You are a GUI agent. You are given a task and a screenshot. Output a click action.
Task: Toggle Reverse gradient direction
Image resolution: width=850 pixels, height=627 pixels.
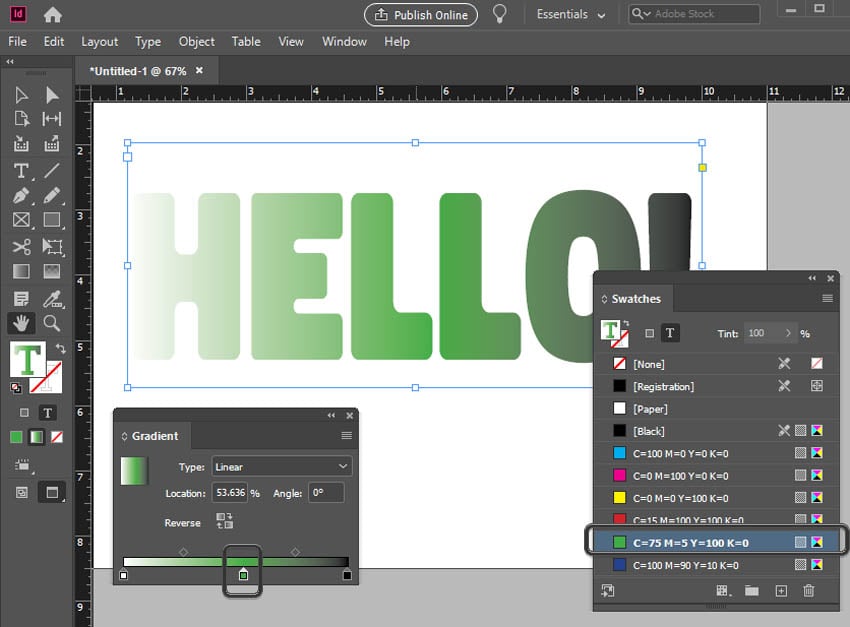coord(224,521)
